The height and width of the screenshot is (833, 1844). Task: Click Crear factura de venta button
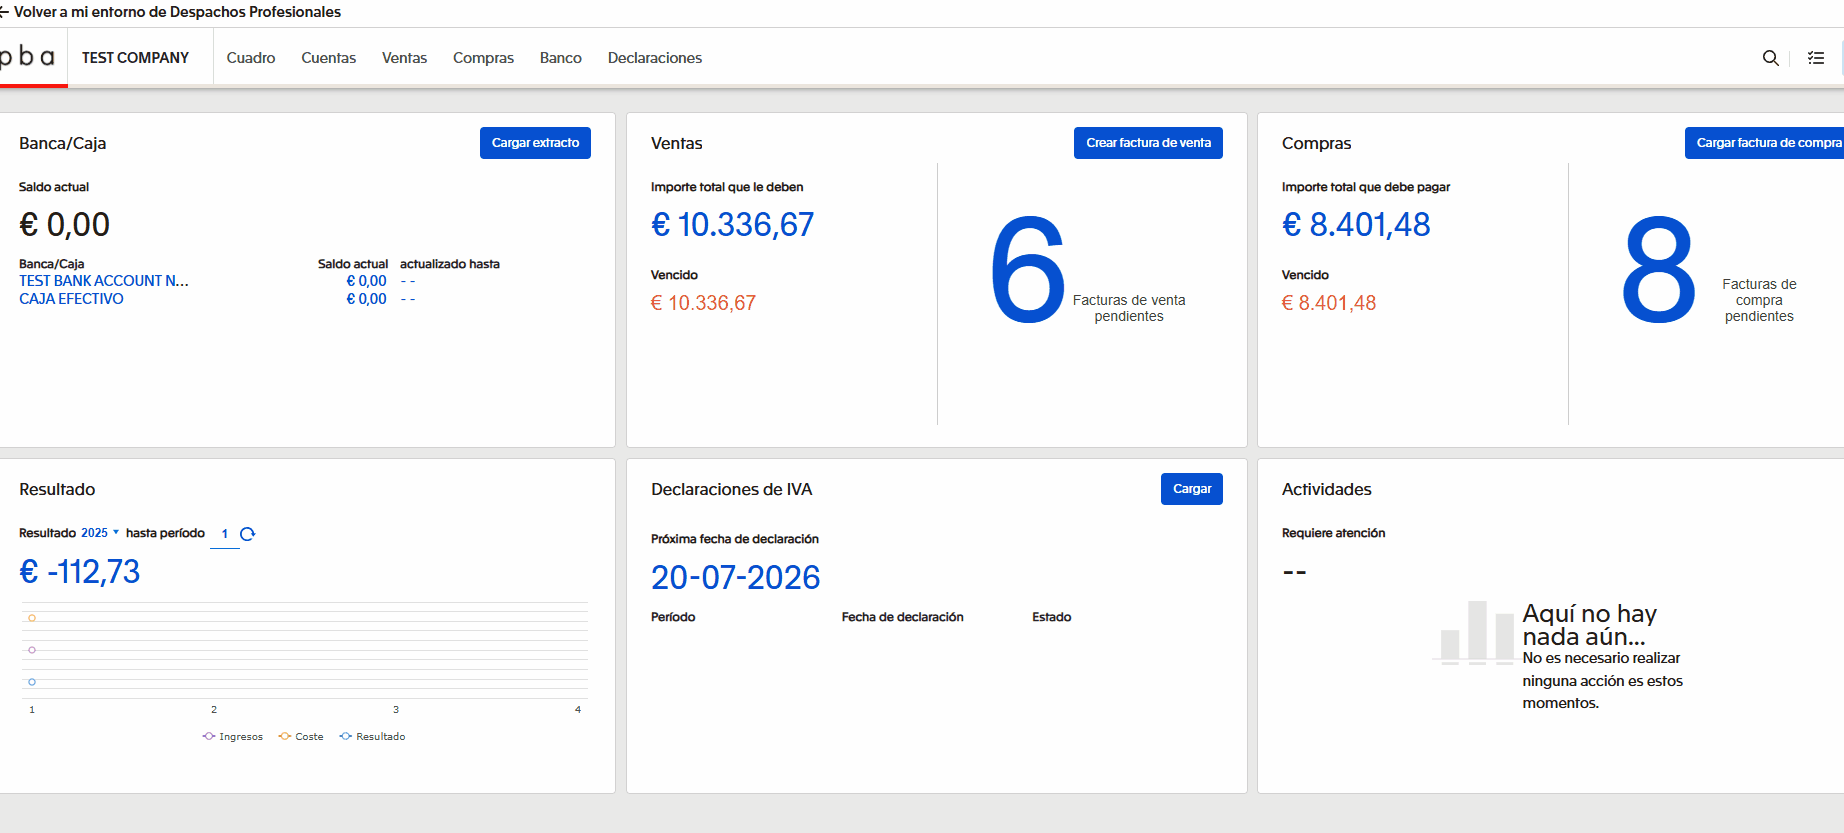1148,143
